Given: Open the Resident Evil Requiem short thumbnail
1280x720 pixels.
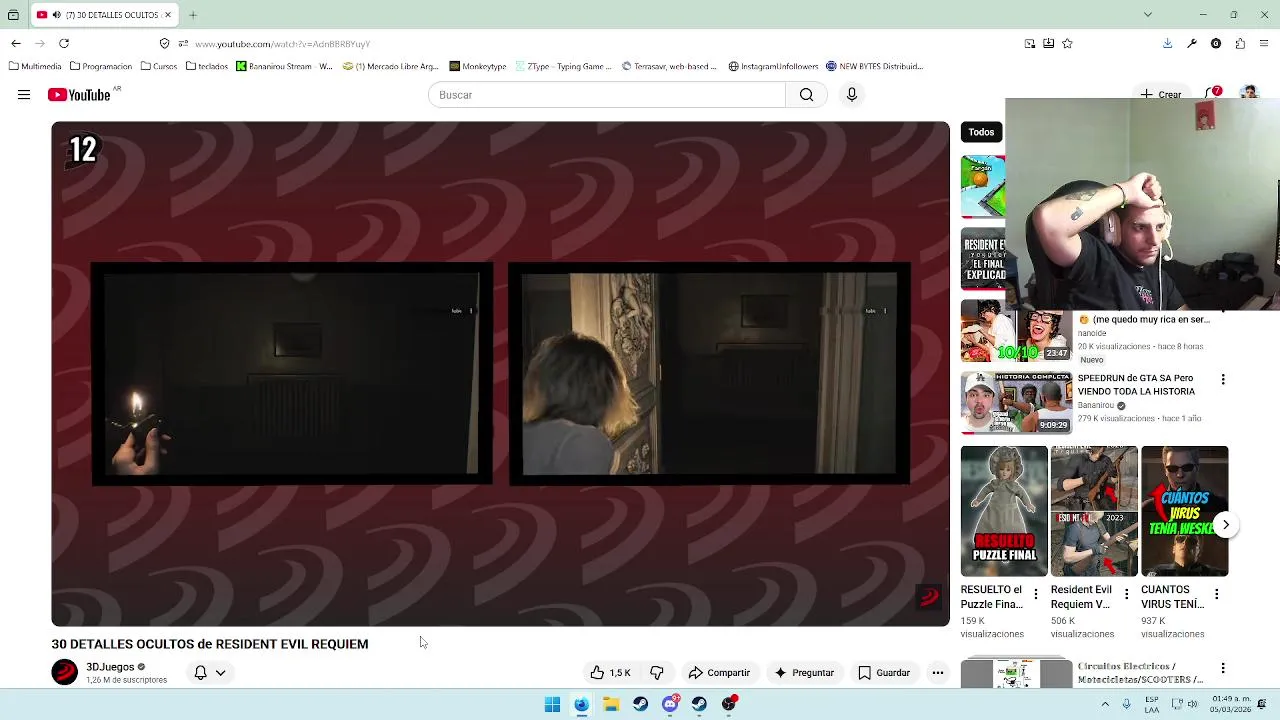Looking at the screenshot, I should click(1094, 511).
